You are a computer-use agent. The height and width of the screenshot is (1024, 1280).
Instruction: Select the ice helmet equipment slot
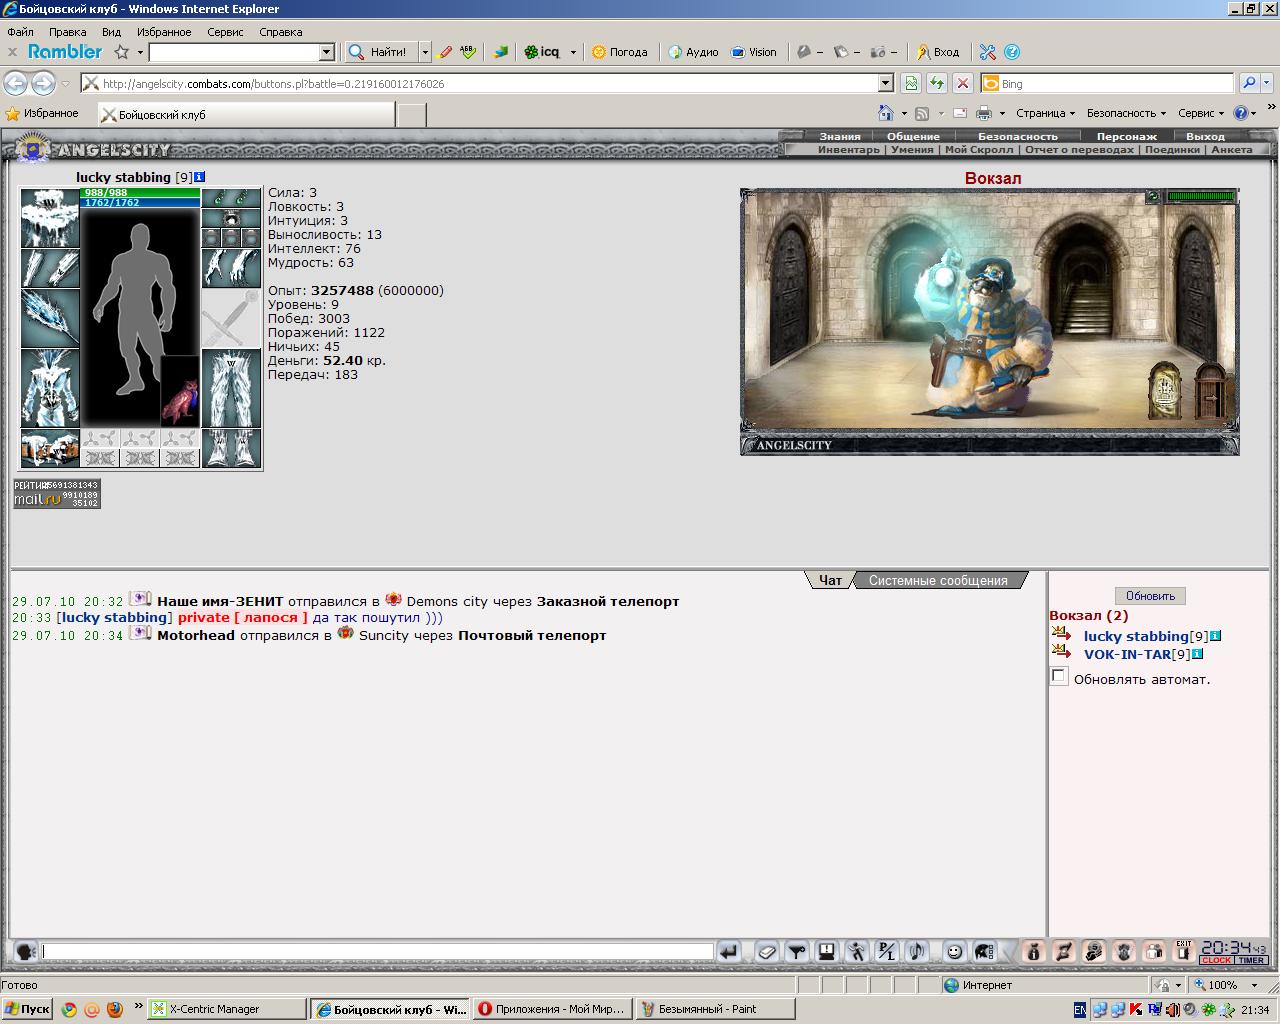point(50,217)
